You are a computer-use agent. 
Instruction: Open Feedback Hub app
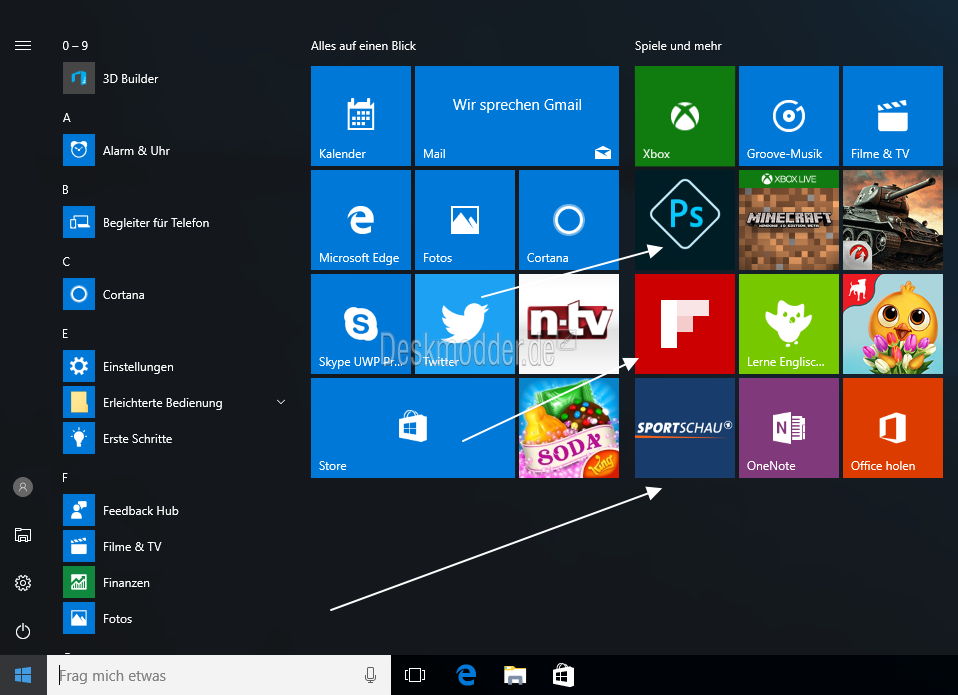coord(174,511)
